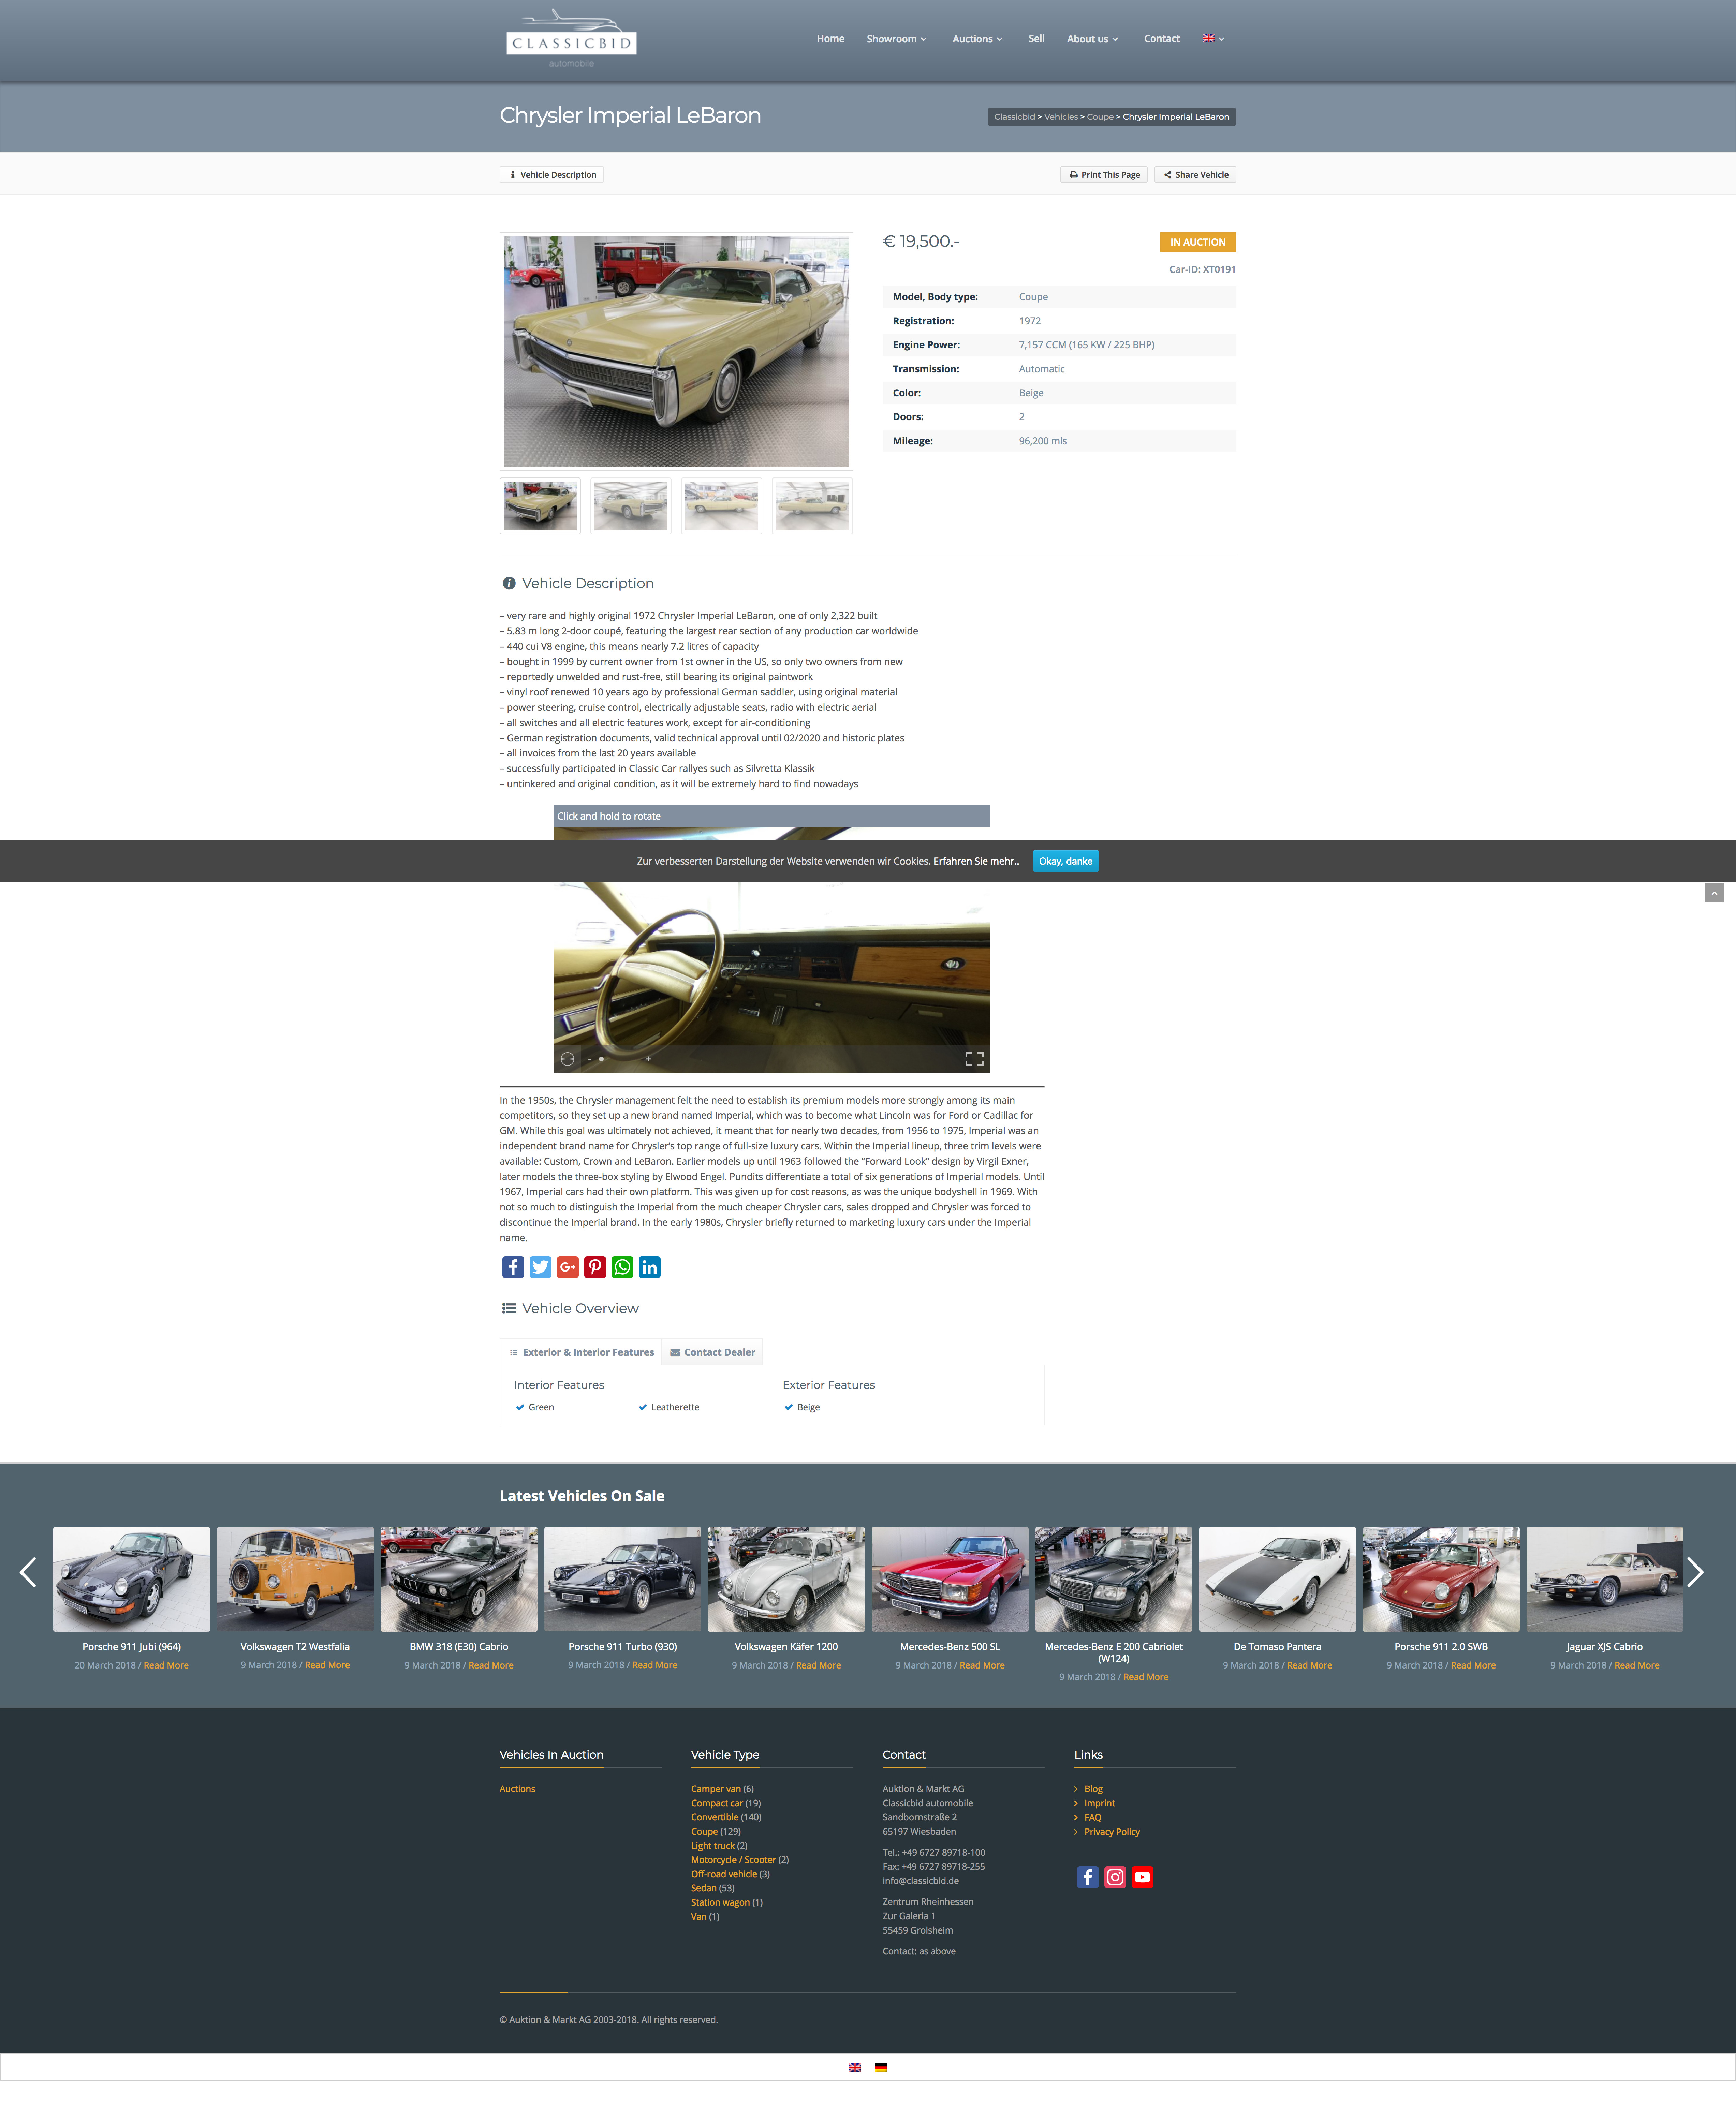
Task: Open the Porsche 911 Jubi (964) card
Action: (131, 1579)
